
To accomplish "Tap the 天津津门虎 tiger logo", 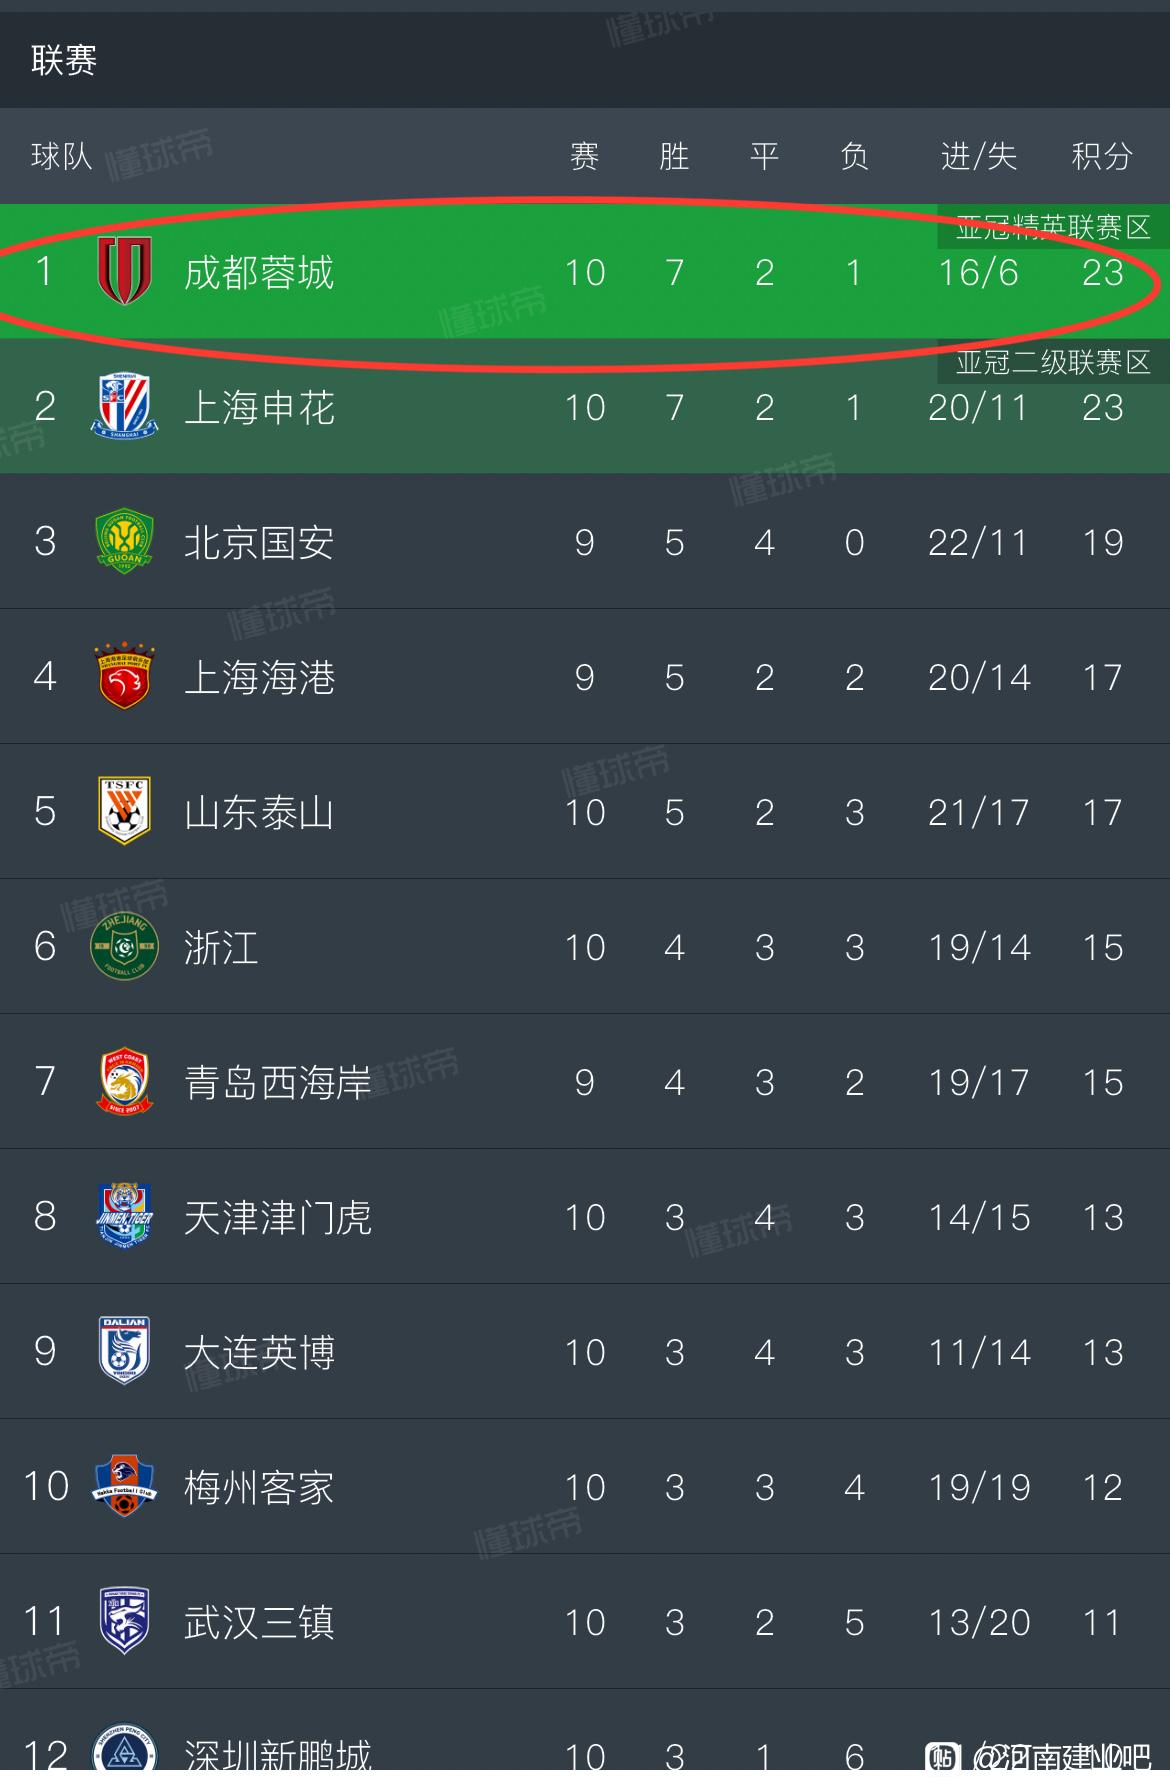I will pyautogui.click(x=125, y=1216).
